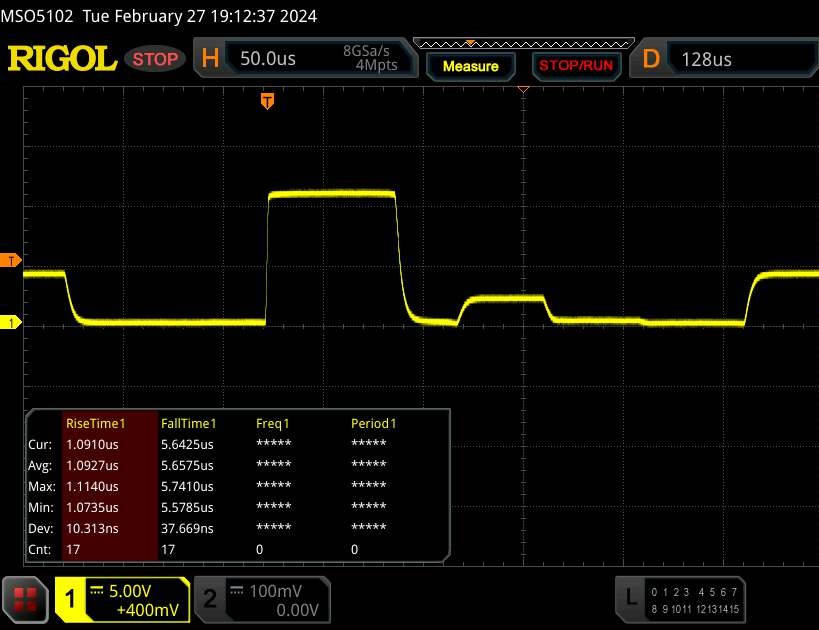The width and height of the screenshot is (819, 630).
Task: Click the L logic analyzer letter icon
Action: click(x=631, y=597)
